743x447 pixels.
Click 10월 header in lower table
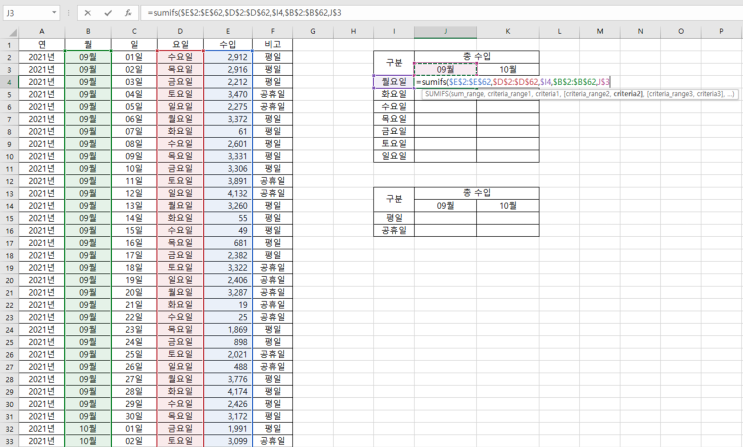click(x=508, y=206)
